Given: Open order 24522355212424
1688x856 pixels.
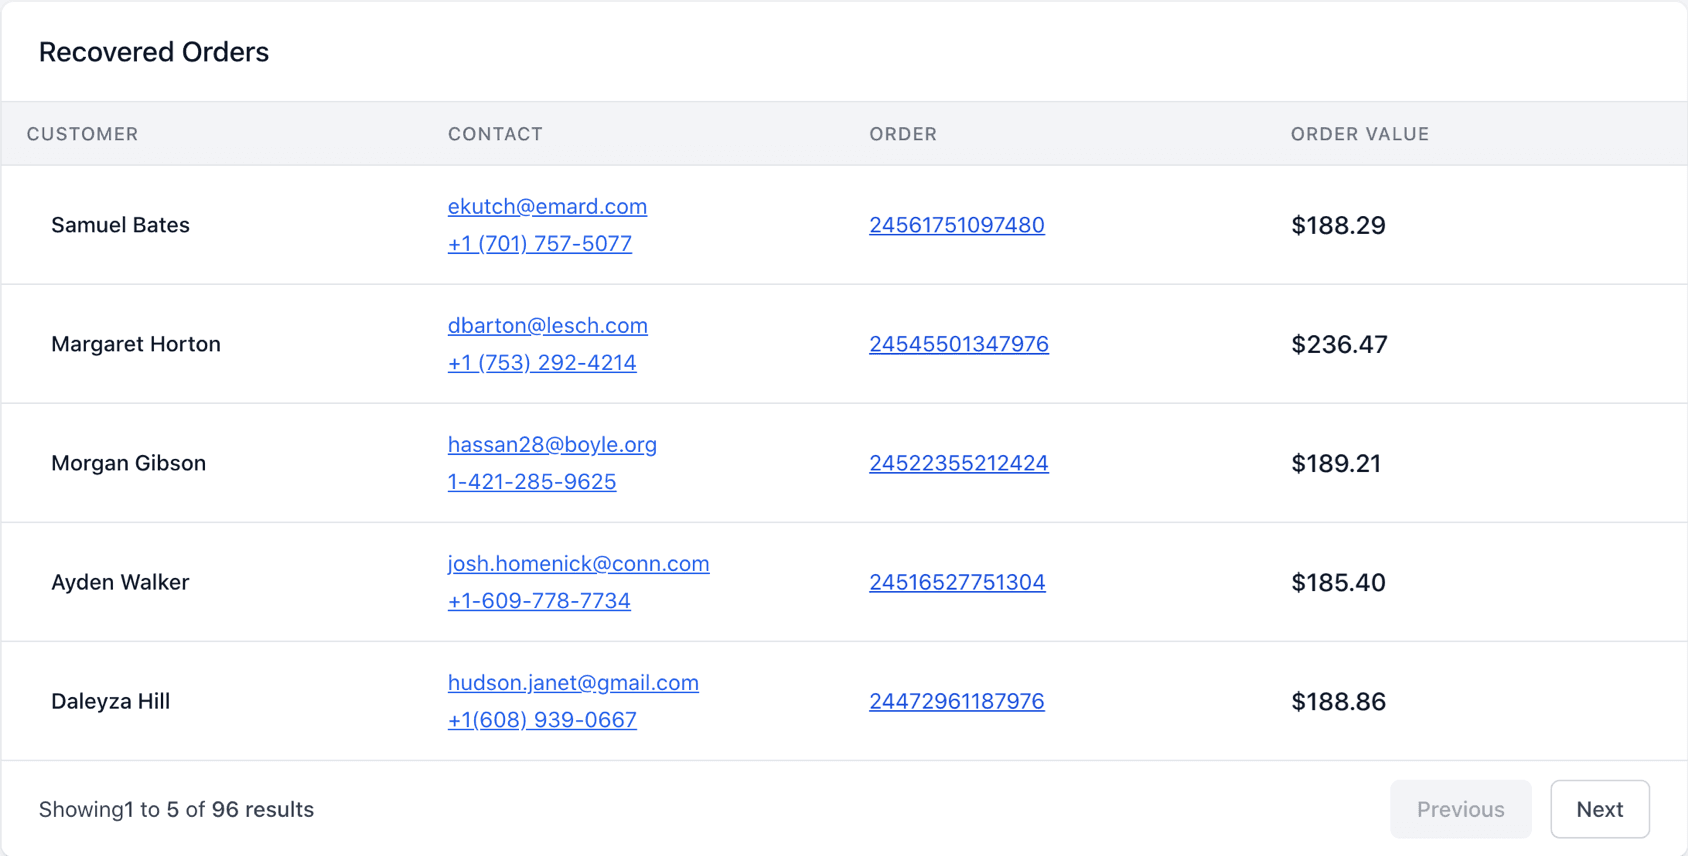Looking at the screenshot, I should tap(959, 463).
